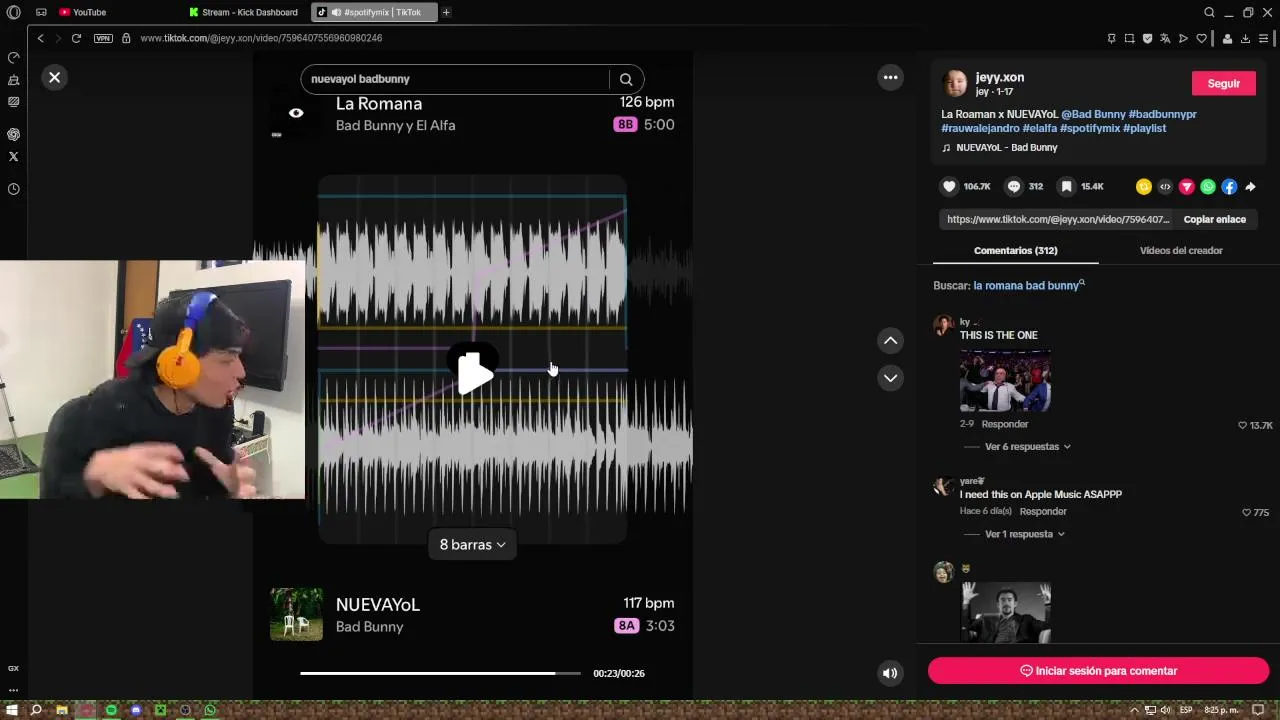Screen dimensions: 1280x720
Task: Open browser downloads icon
Action: point(1245,38)
